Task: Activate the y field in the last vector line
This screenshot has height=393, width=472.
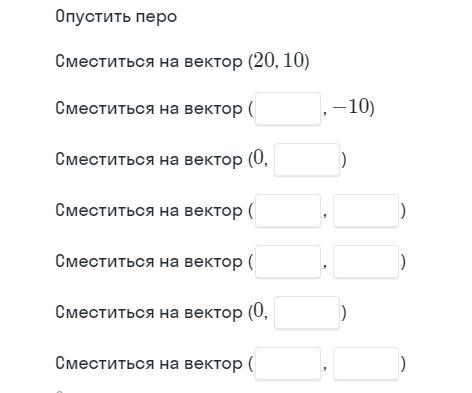Action: (366, 364)
